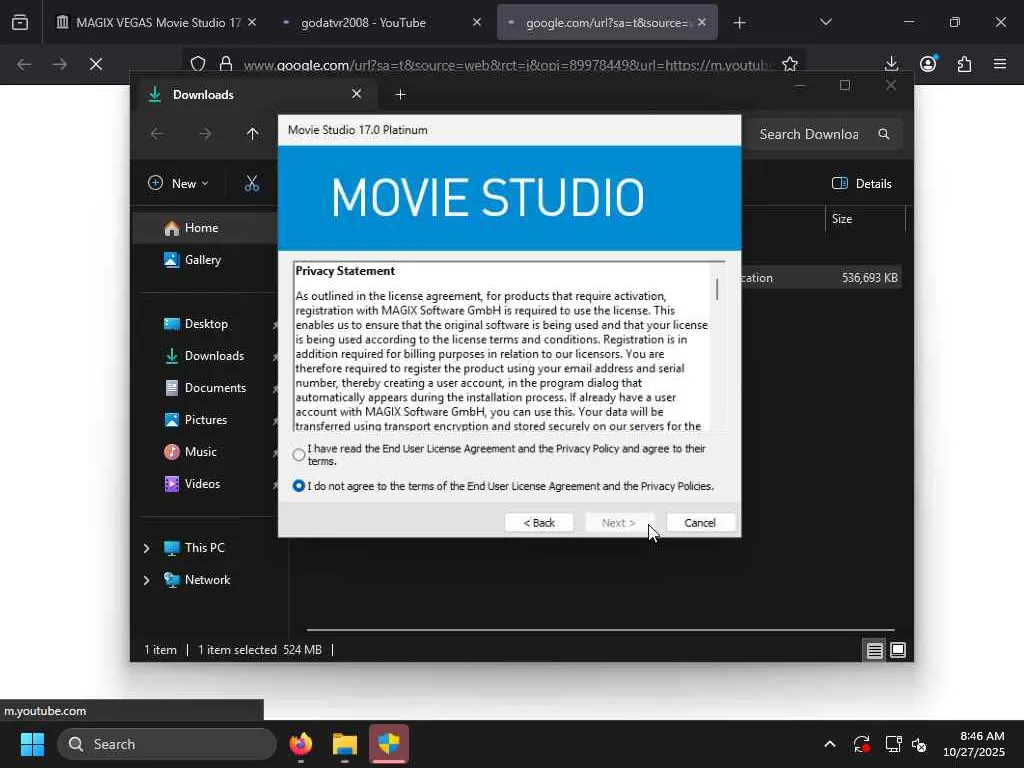Image resolution: width=1024 pixels, height=768 pixels.
Task: Click browser back arrow
Action: [x=24, y=64]
